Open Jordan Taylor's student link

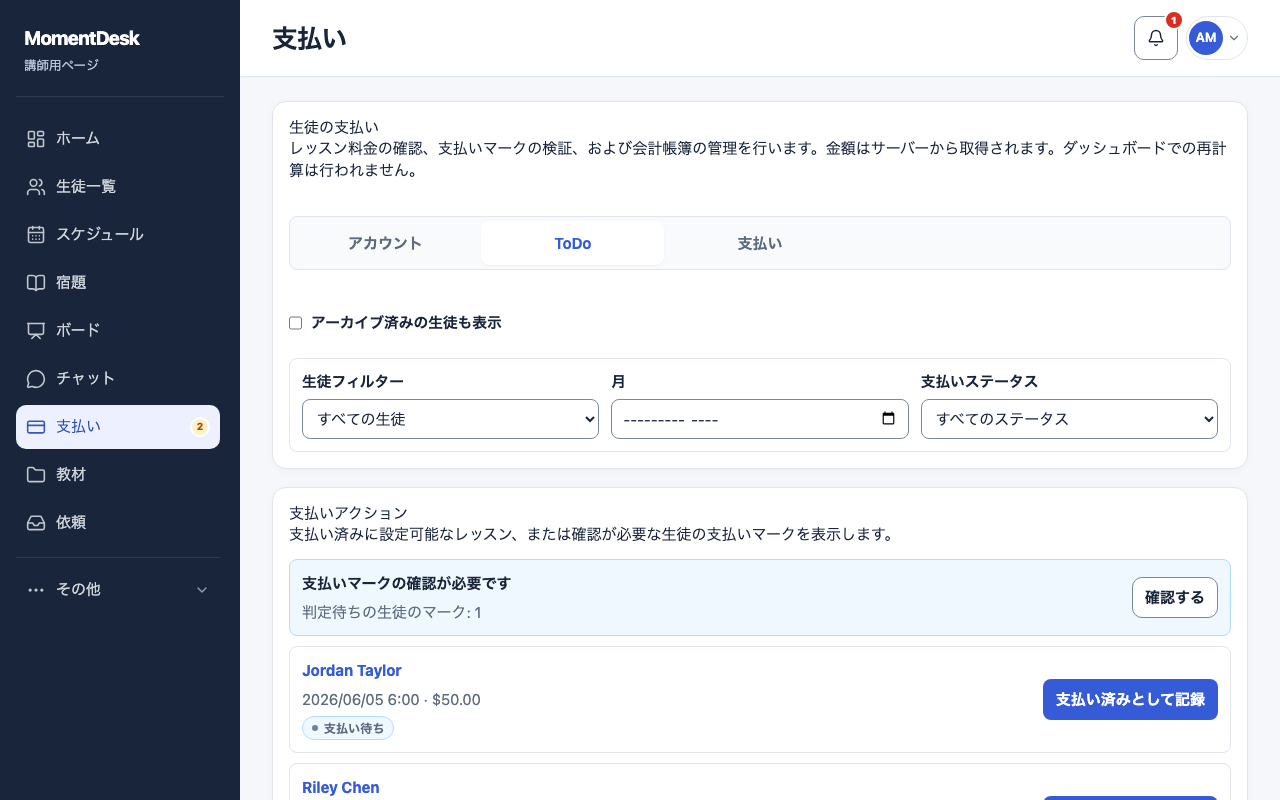click(x=352, y=671)
